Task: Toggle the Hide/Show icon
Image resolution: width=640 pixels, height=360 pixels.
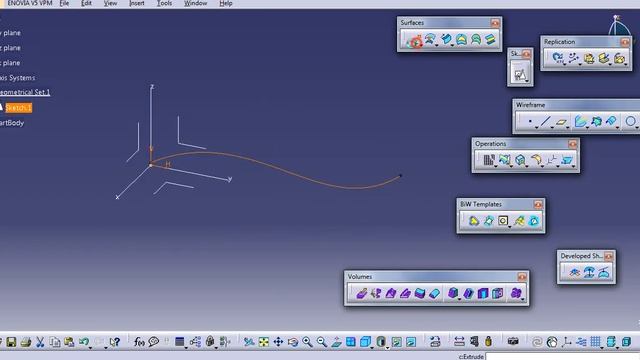Action: point(396,342)
